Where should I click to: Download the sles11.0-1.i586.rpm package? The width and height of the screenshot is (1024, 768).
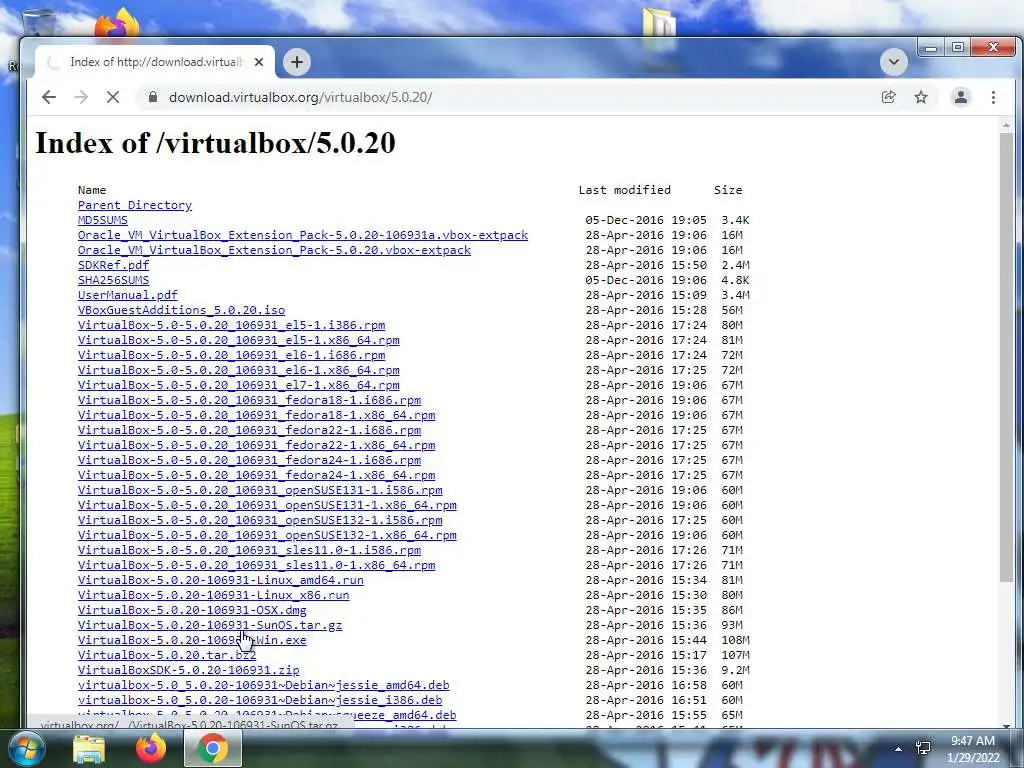[x=249, y=551]
